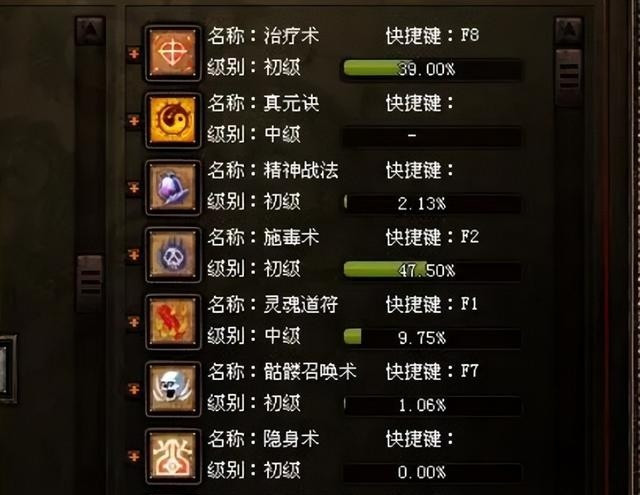The image size is (640, 495).
Task: Expand the plus marker beside 施毒术
Action: pos(134,255)
